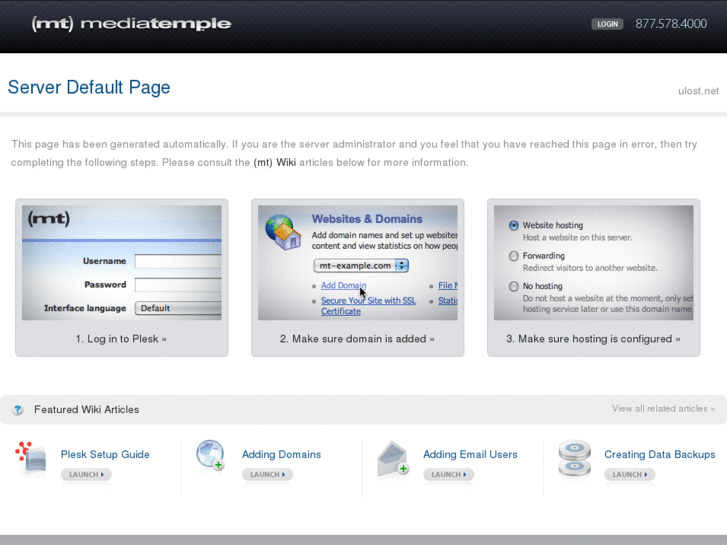Open the Websites & Domains screenshot thumbnail
Screen dimensions: 727x545
point(357,263)
